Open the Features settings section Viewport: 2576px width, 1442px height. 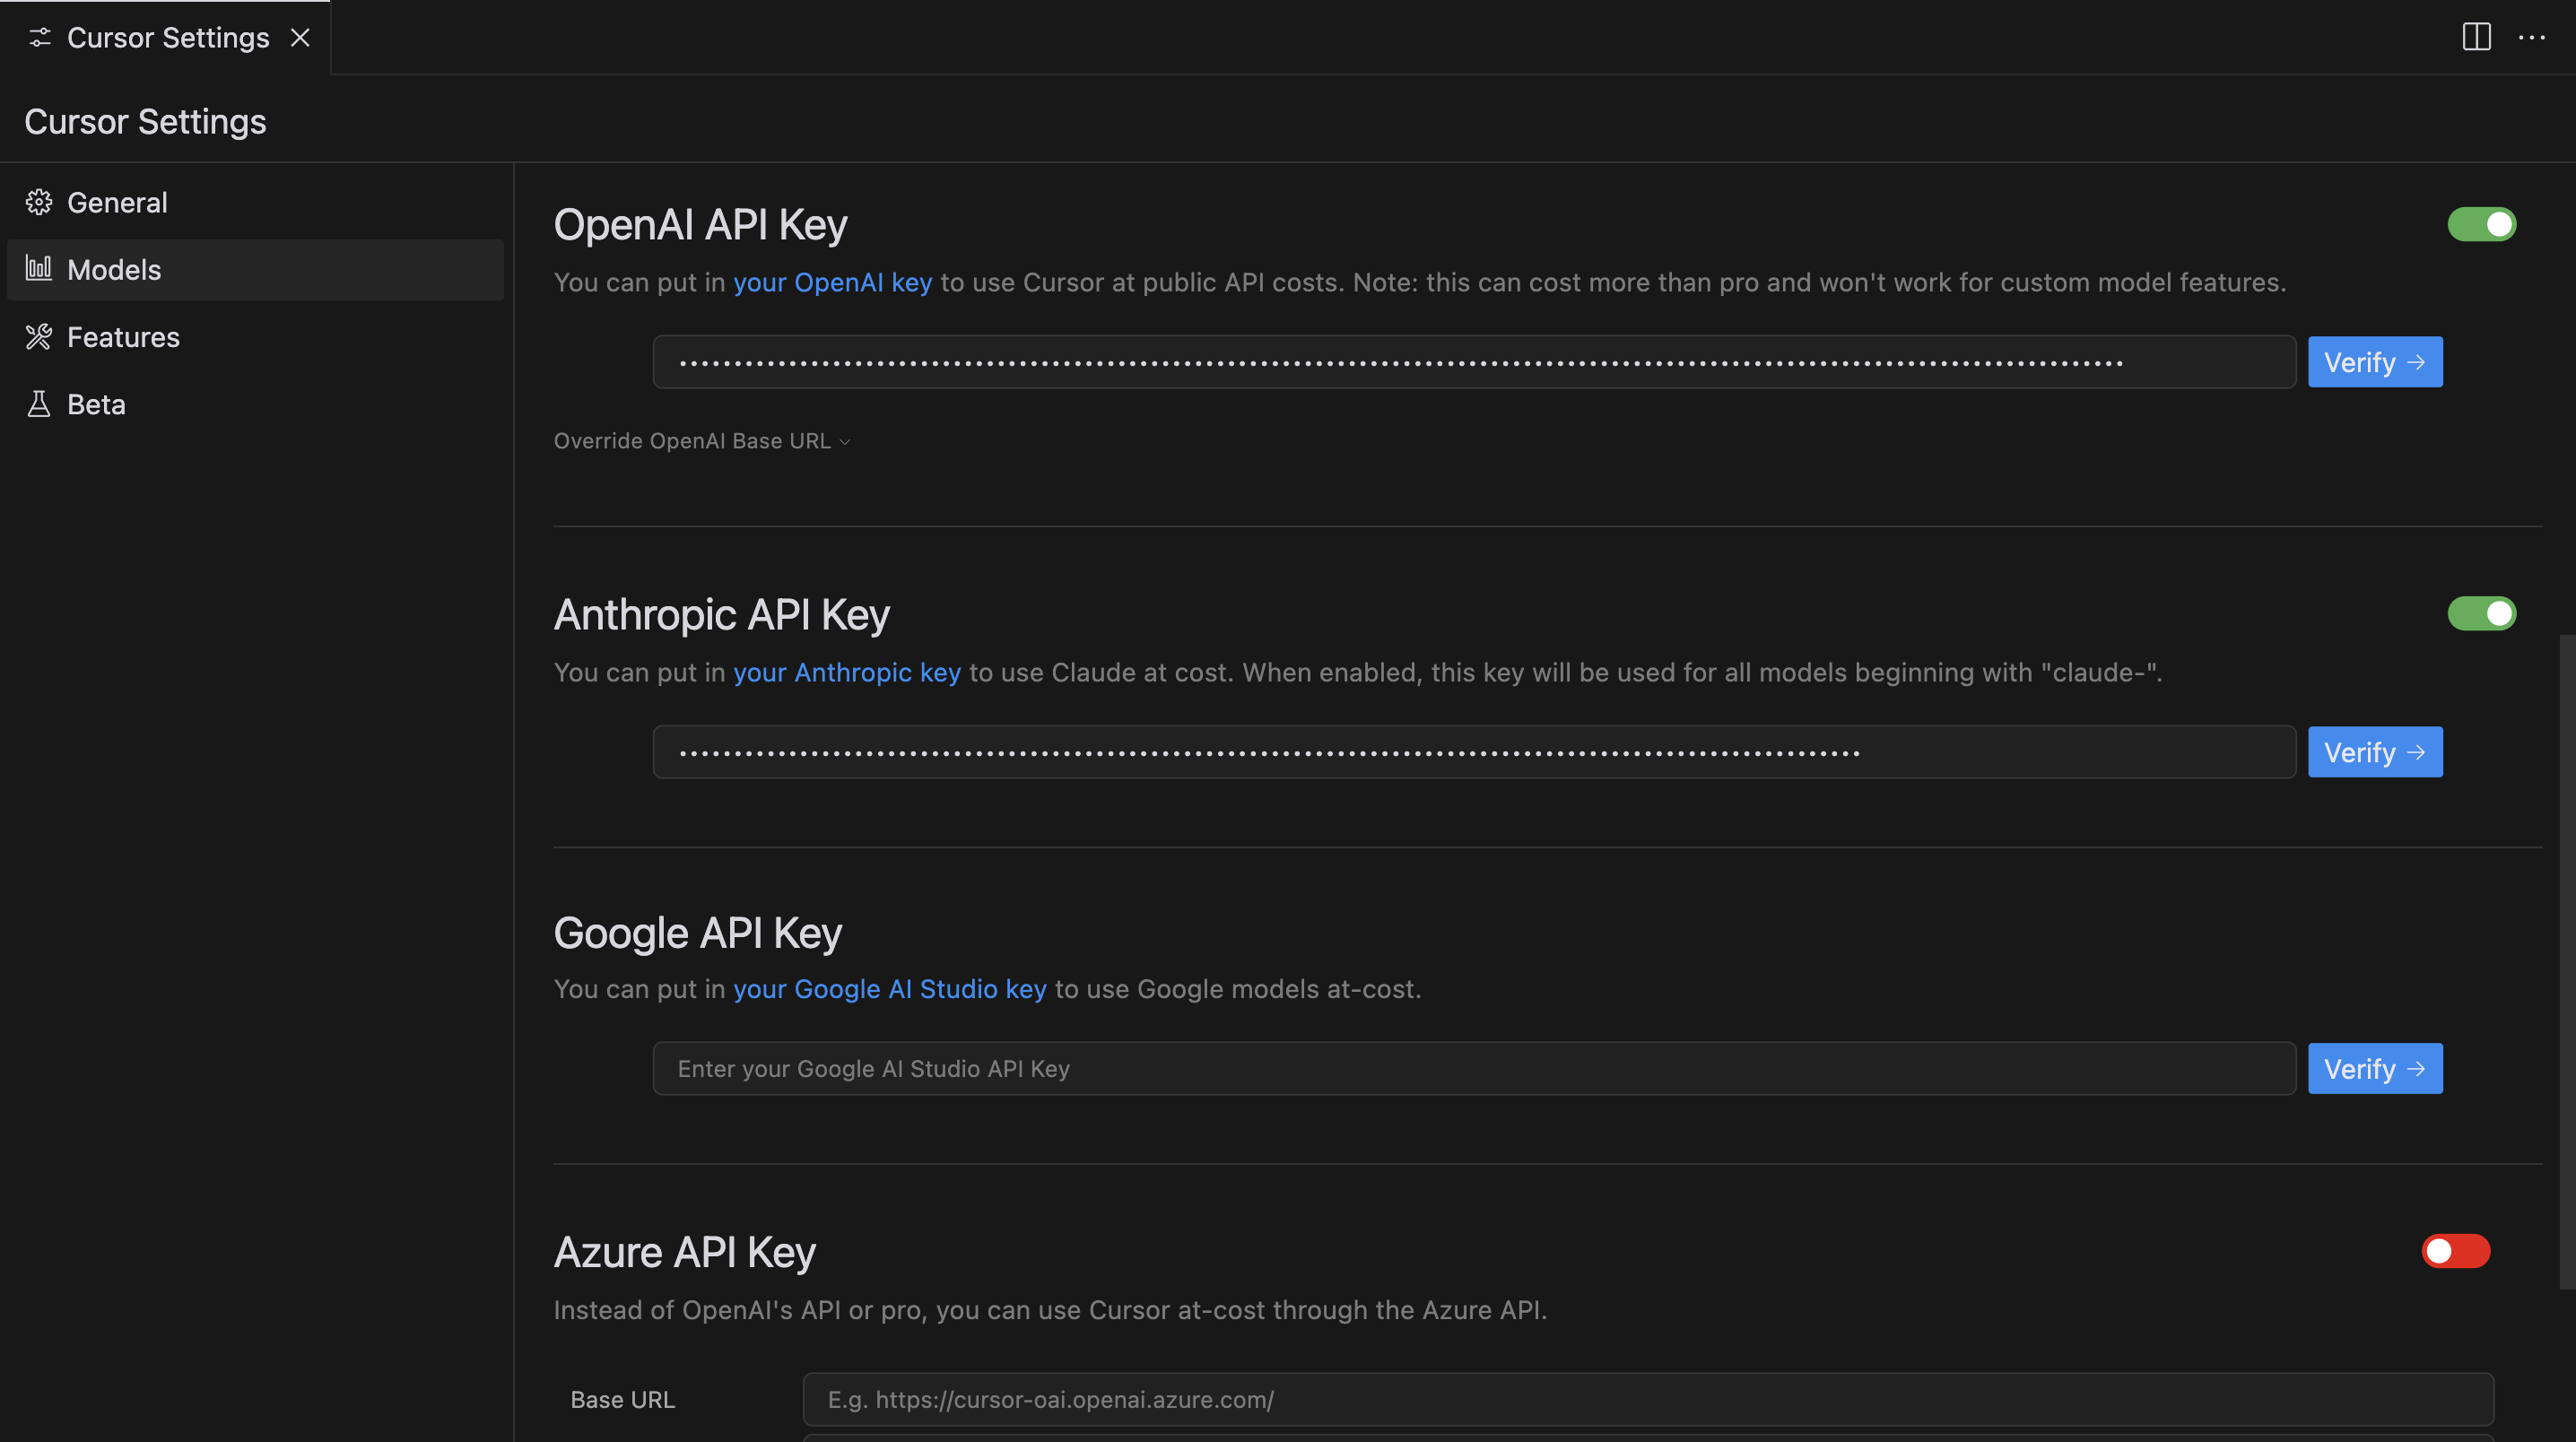point(123,337)
